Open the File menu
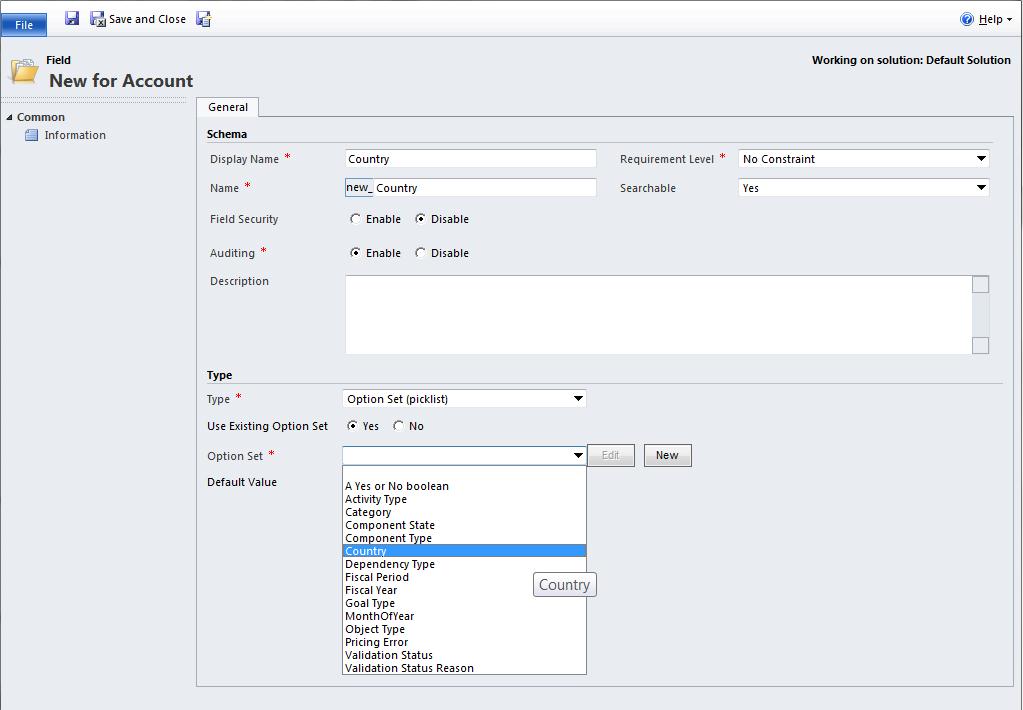Image resolution: width=1023 pixels, height=710 pixels. 24,24
